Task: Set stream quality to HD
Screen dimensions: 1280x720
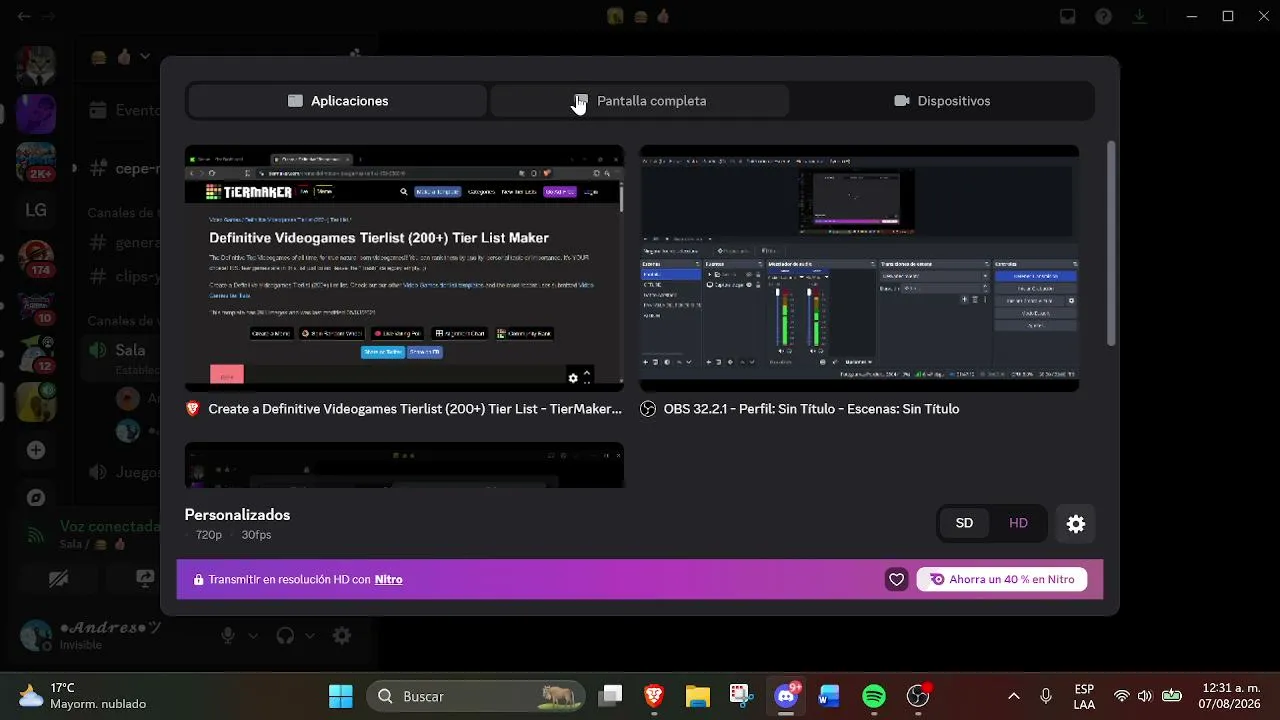Action: (1018, 523)
